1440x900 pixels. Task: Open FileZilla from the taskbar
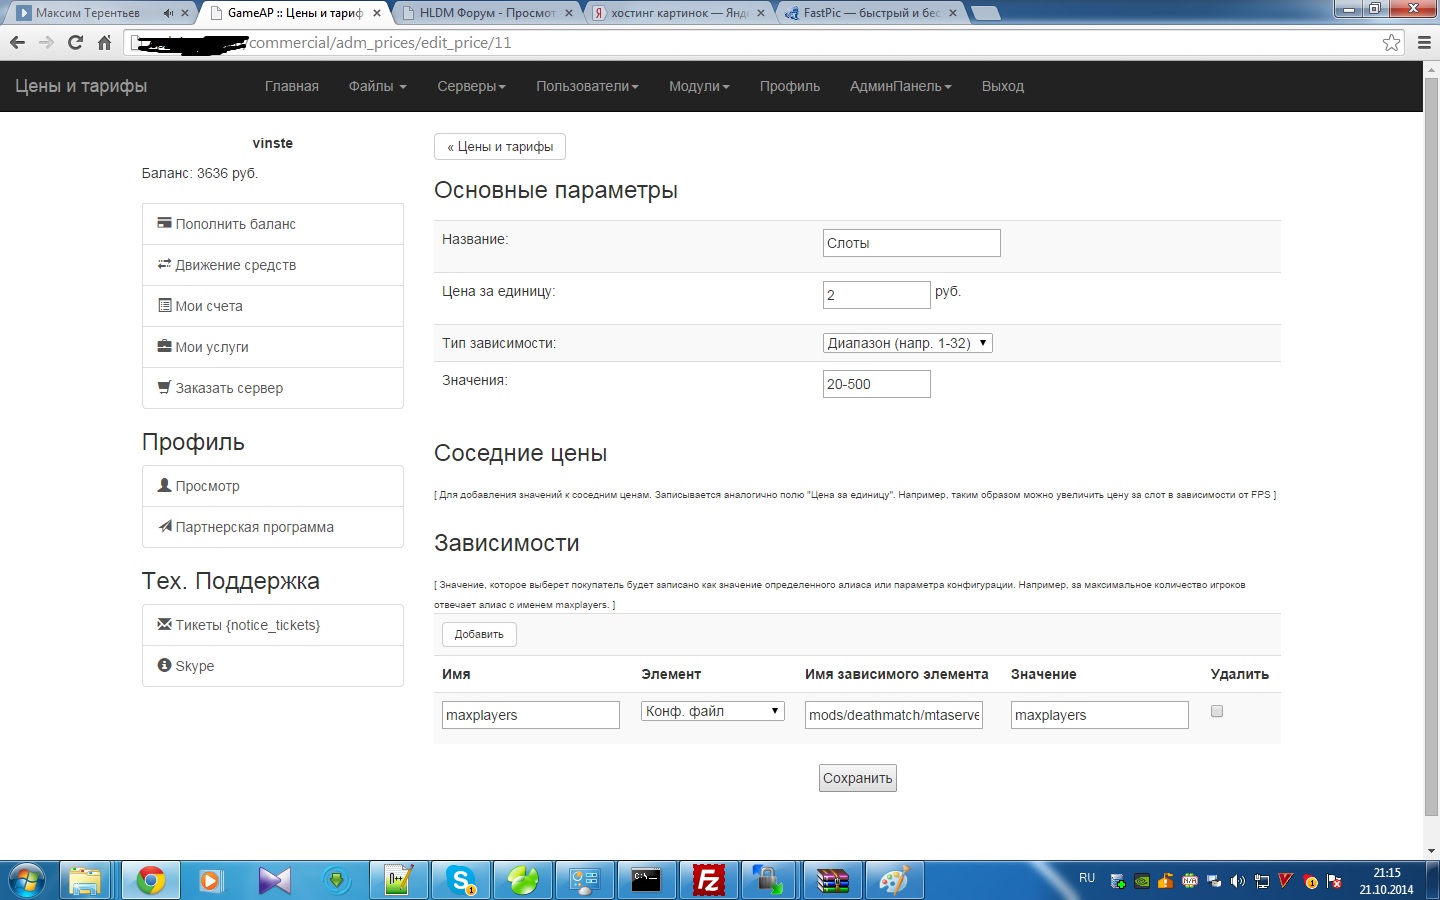pyautogui.click(x=708, y=880)
